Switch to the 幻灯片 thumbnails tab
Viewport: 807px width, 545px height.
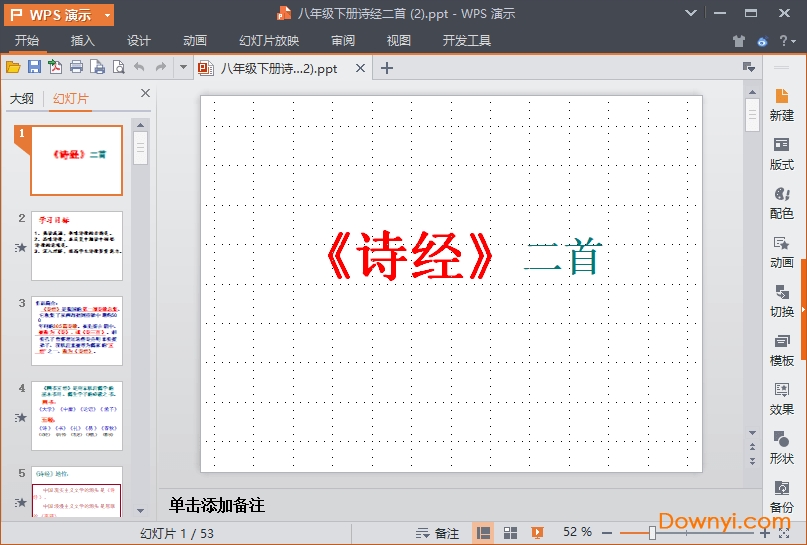(x=71, y=99)
